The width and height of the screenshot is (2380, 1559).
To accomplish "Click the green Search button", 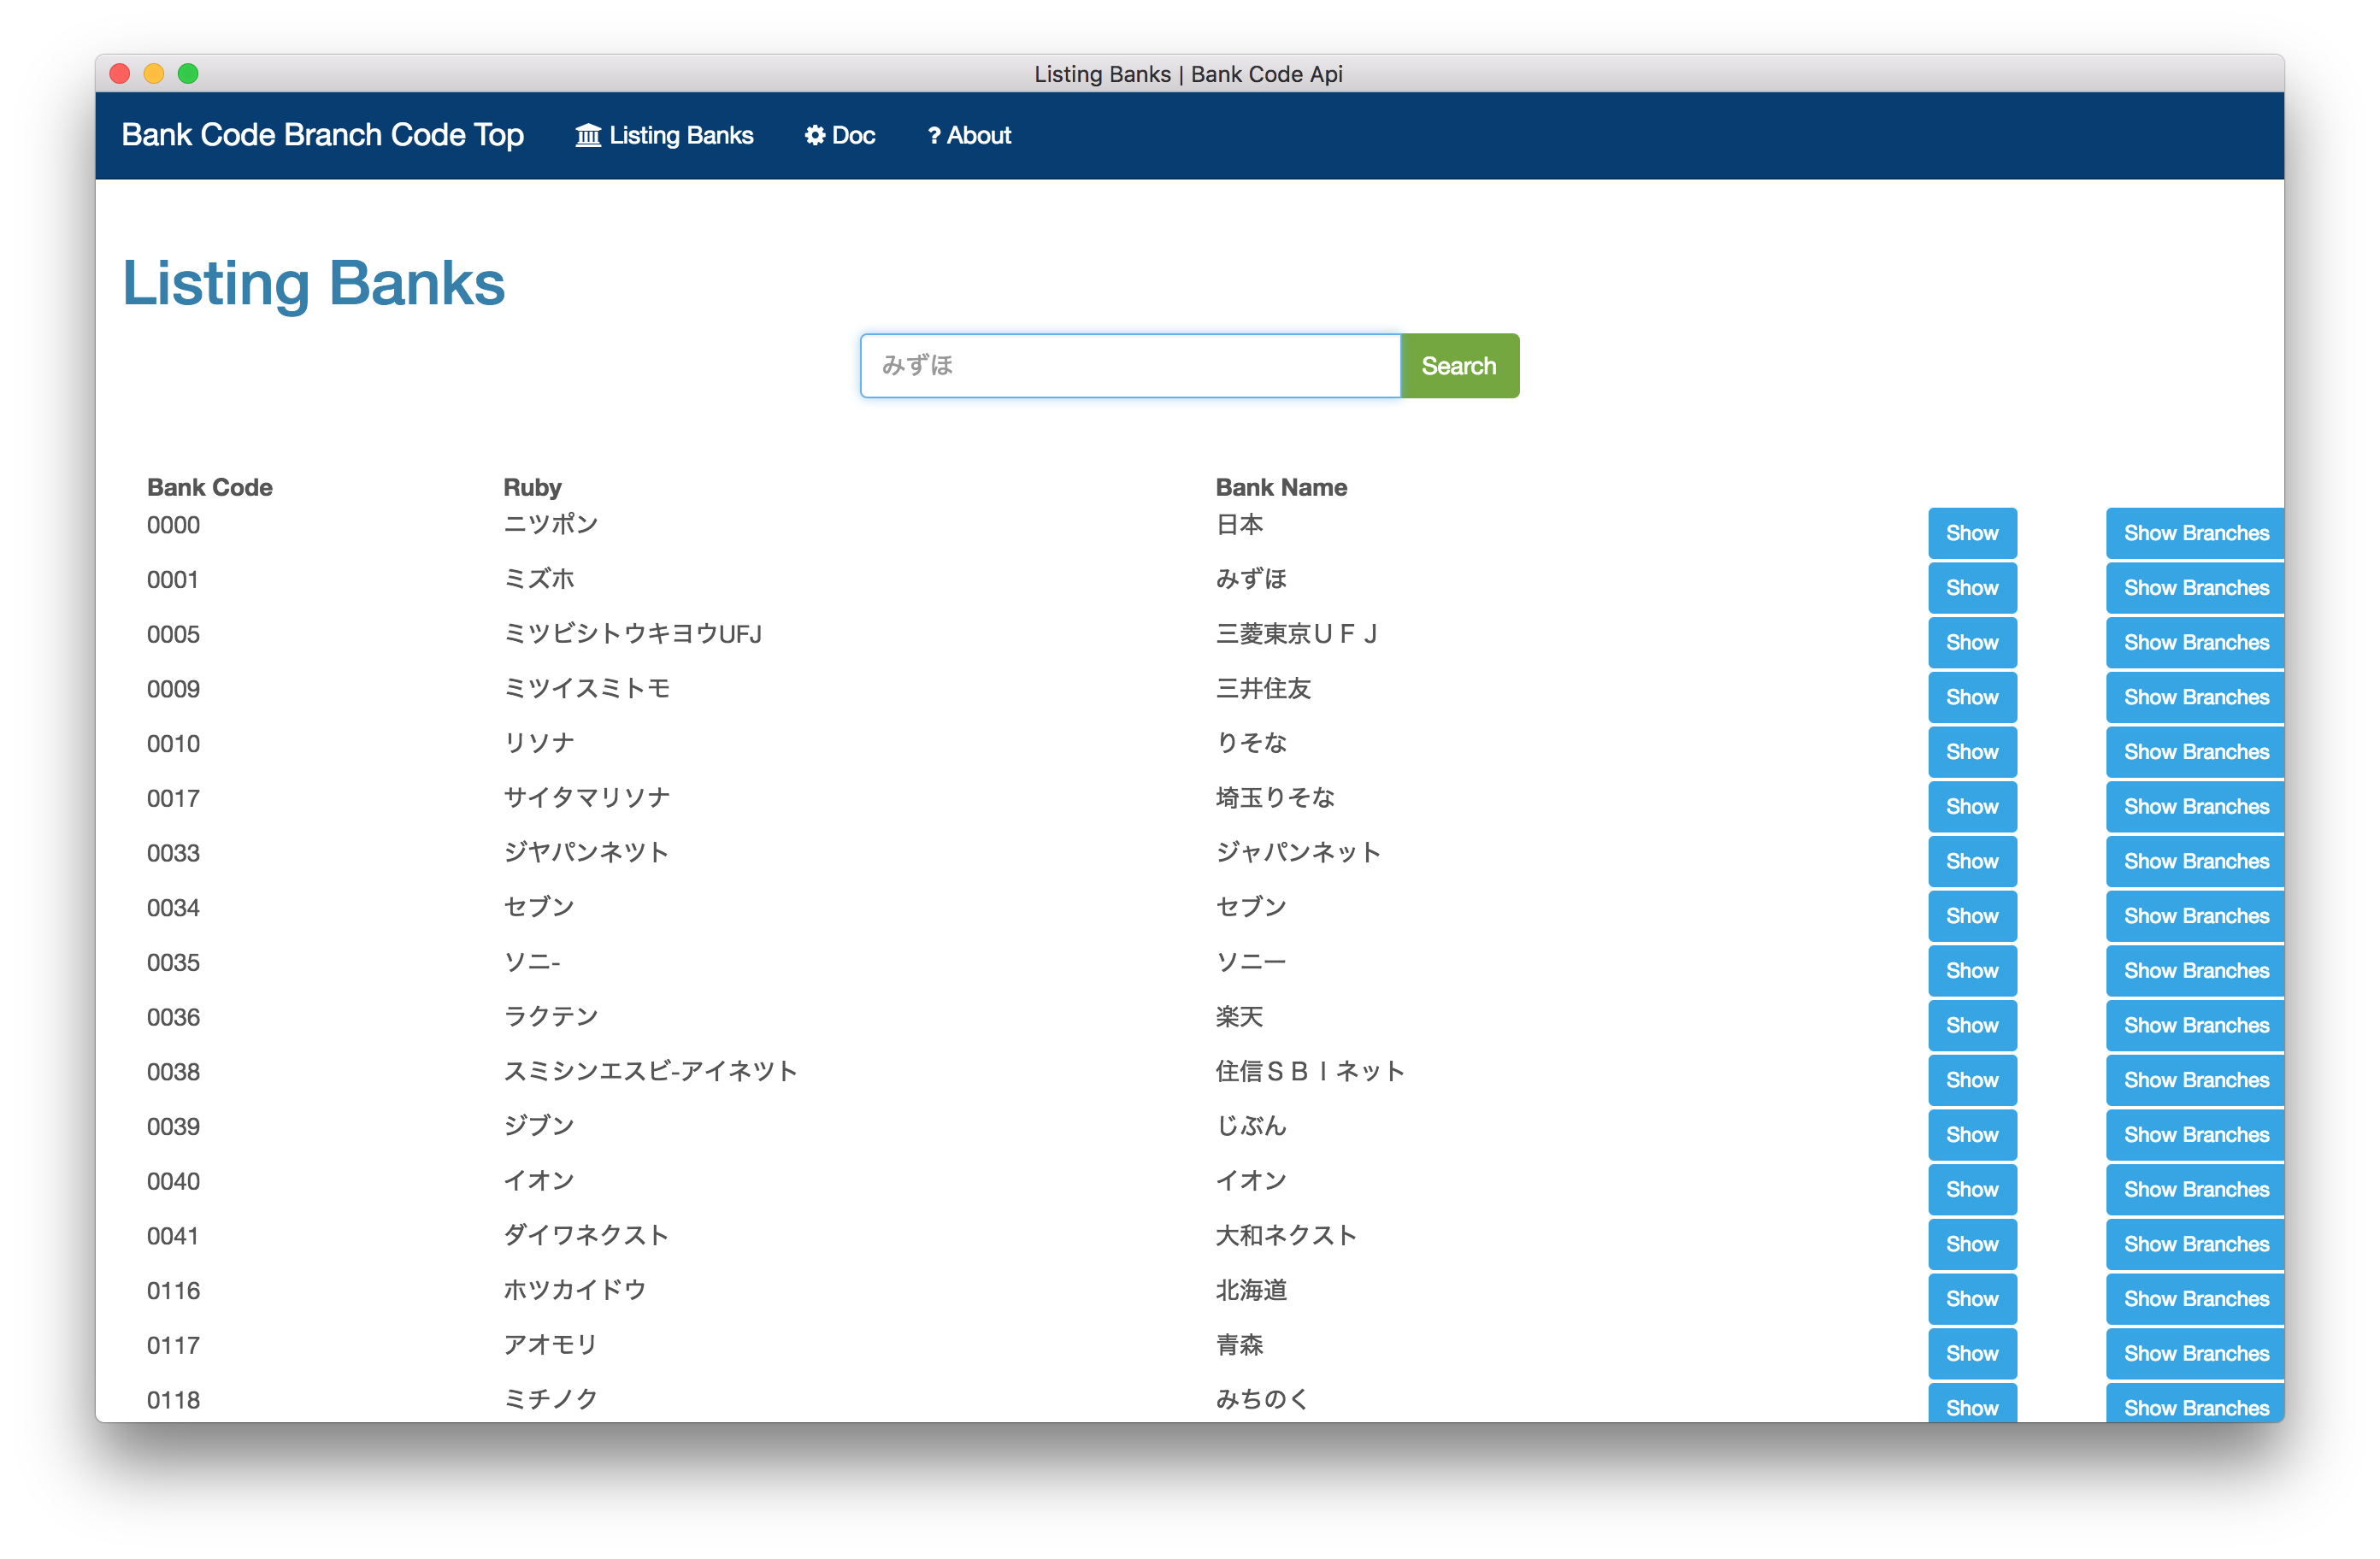I will tap(1459, 366).
